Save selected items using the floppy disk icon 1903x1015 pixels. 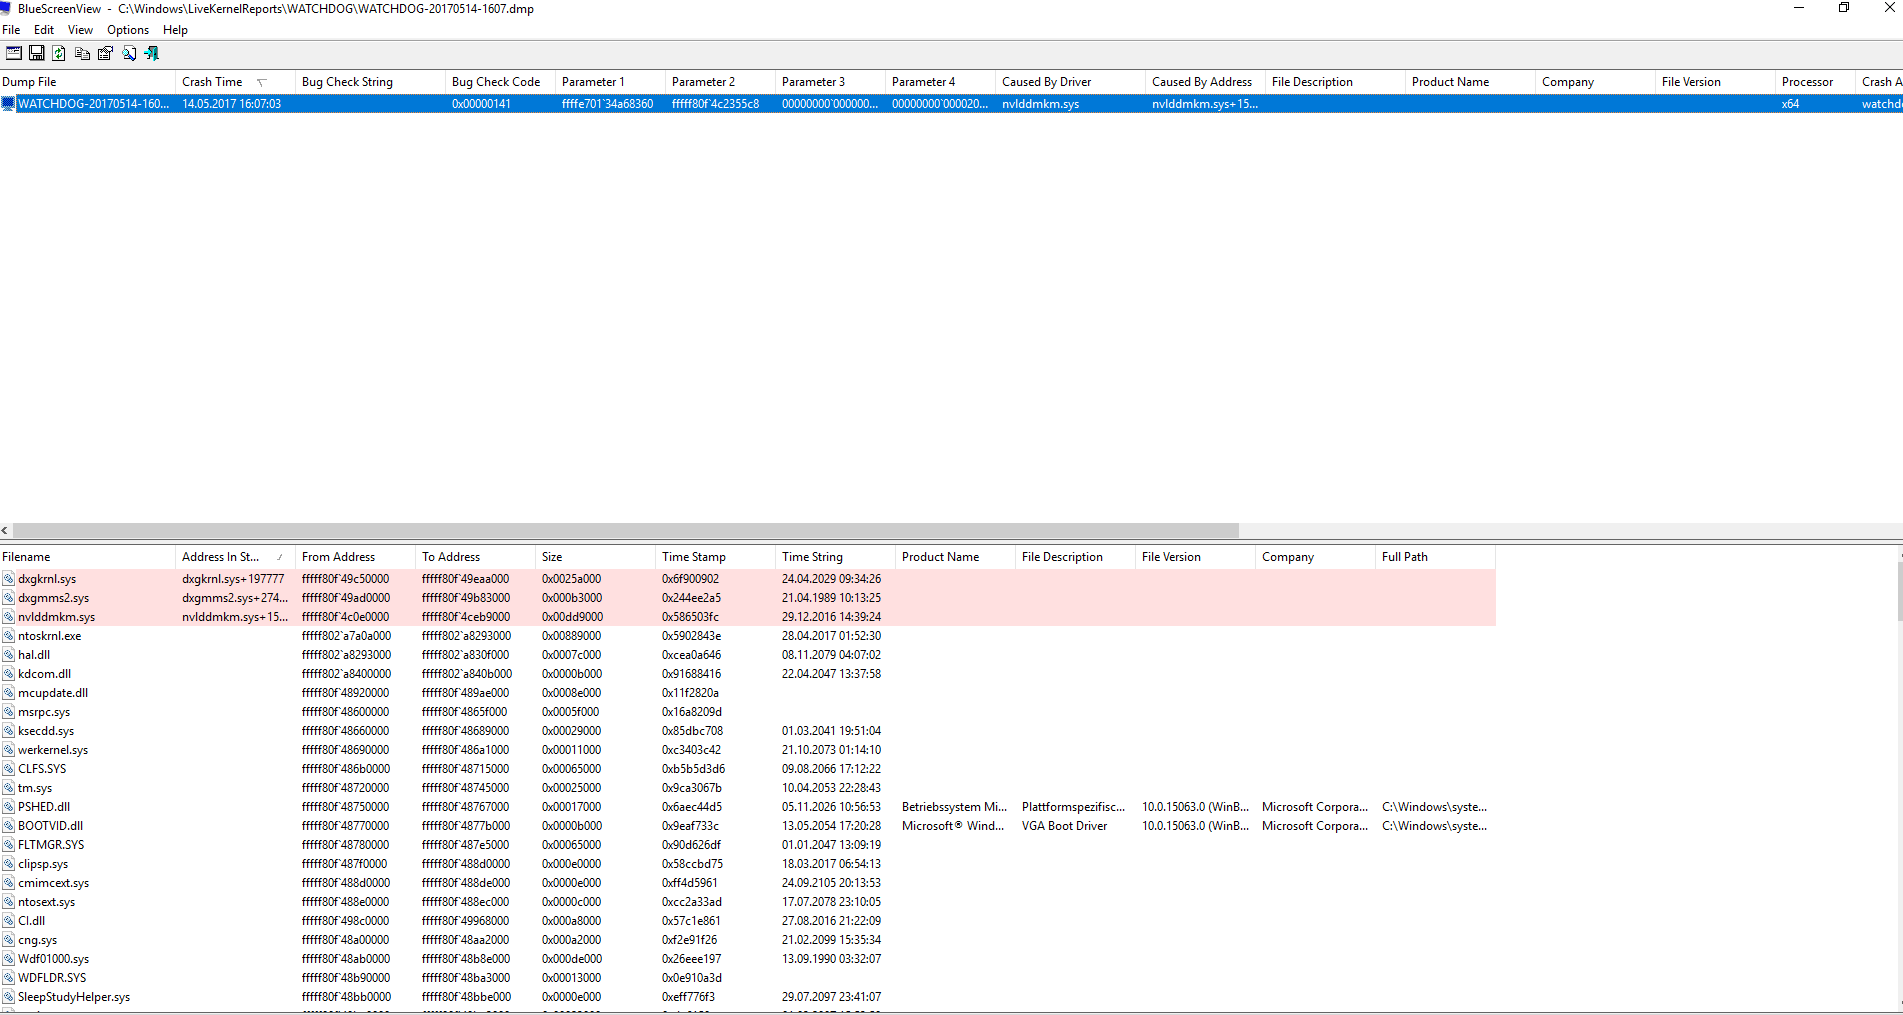point(37,53)
